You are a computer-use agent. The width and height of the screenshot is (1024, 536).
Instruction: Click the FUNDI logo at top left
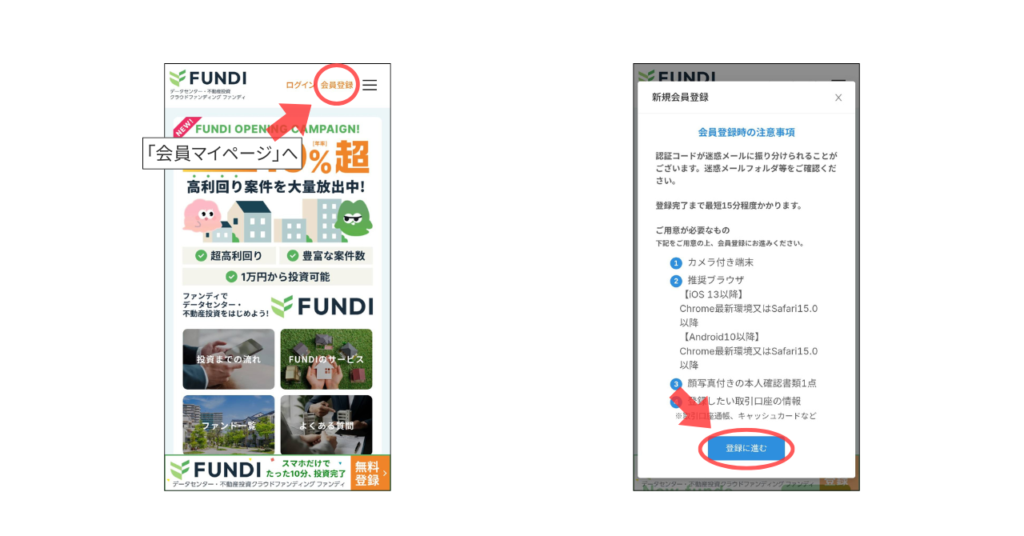click(x=208, y=84)
